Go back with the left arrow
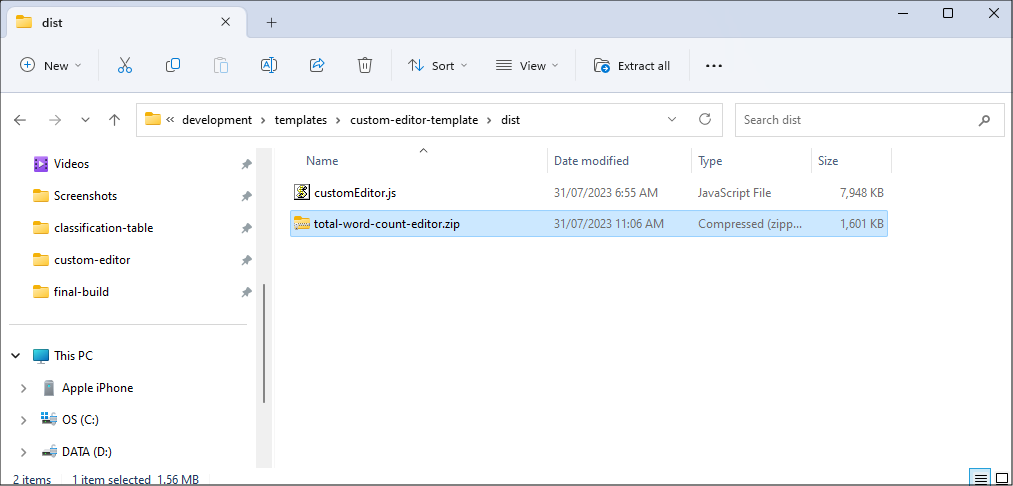1013x486 pixels. click(20, 120)
